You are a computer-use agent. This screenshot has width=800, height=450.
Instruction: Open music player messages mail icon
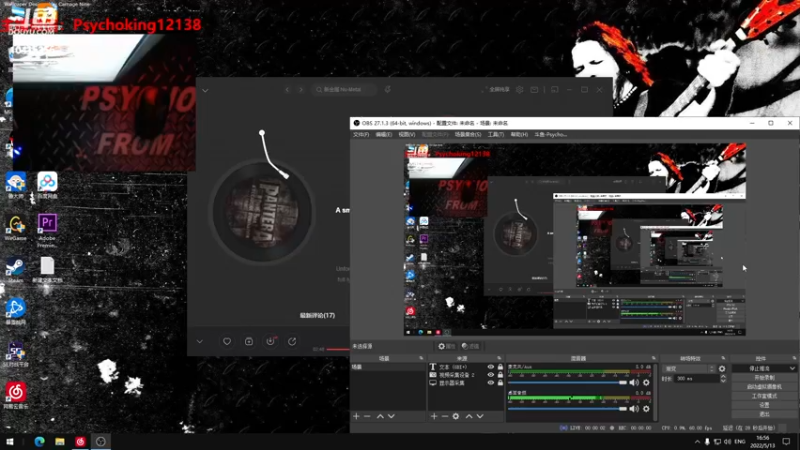click(x=534, y=90)
